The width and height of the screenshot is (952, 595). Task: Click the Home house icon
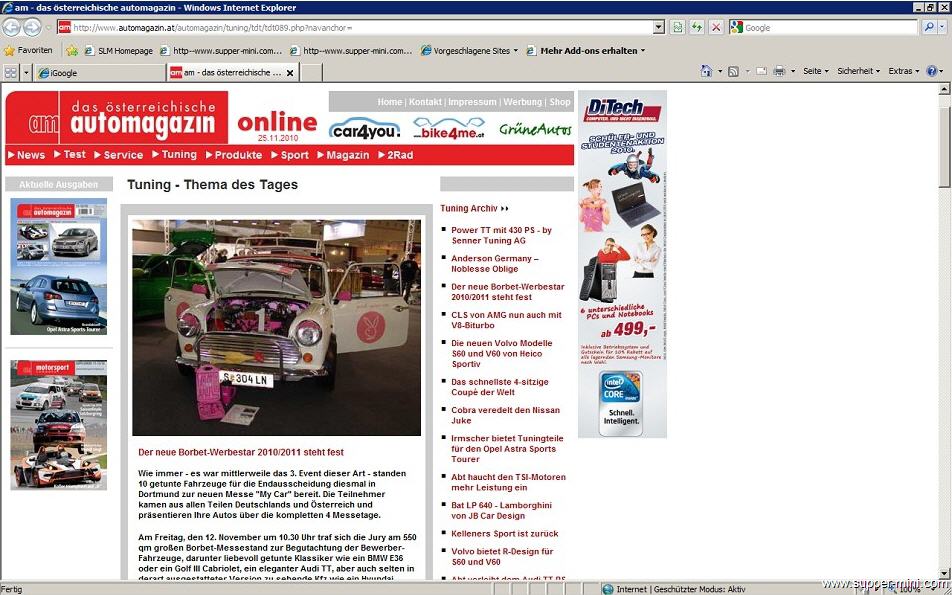click(706, 72)
